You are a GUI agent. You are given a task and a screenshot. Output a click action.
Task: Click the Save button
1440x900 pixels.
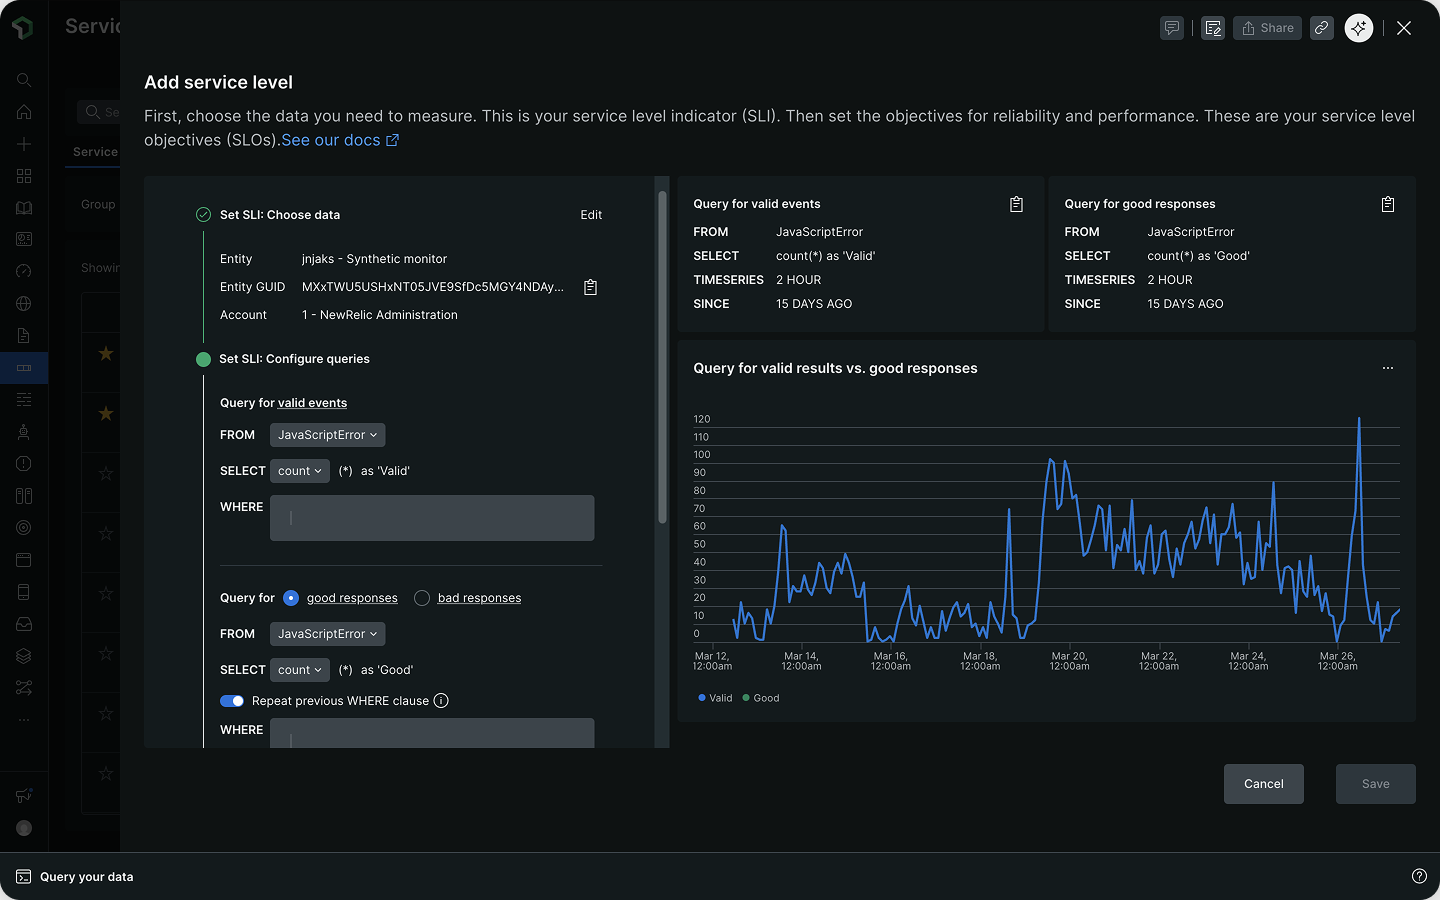coord(1376,784)
